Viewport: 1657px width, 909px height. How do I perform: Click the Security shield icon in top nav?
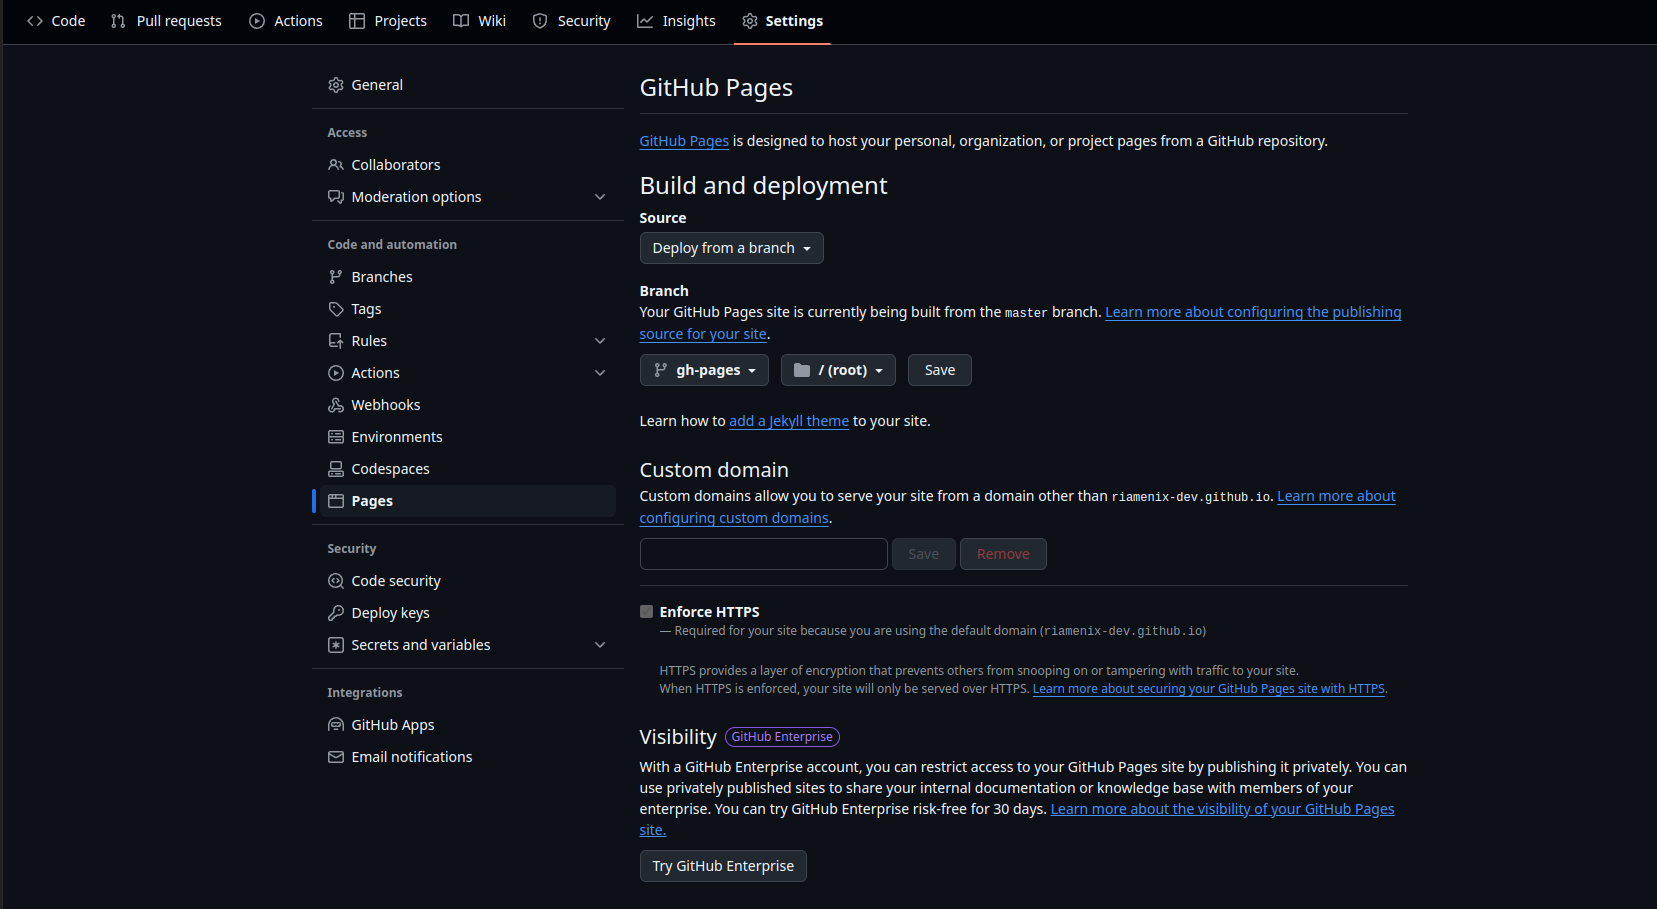point(540,21)
